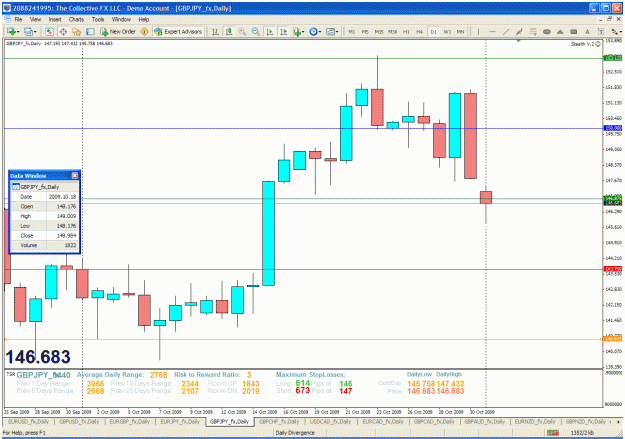The image size is (625, 439).
Task: Open the Help menu
Action: tap(143, 19)
